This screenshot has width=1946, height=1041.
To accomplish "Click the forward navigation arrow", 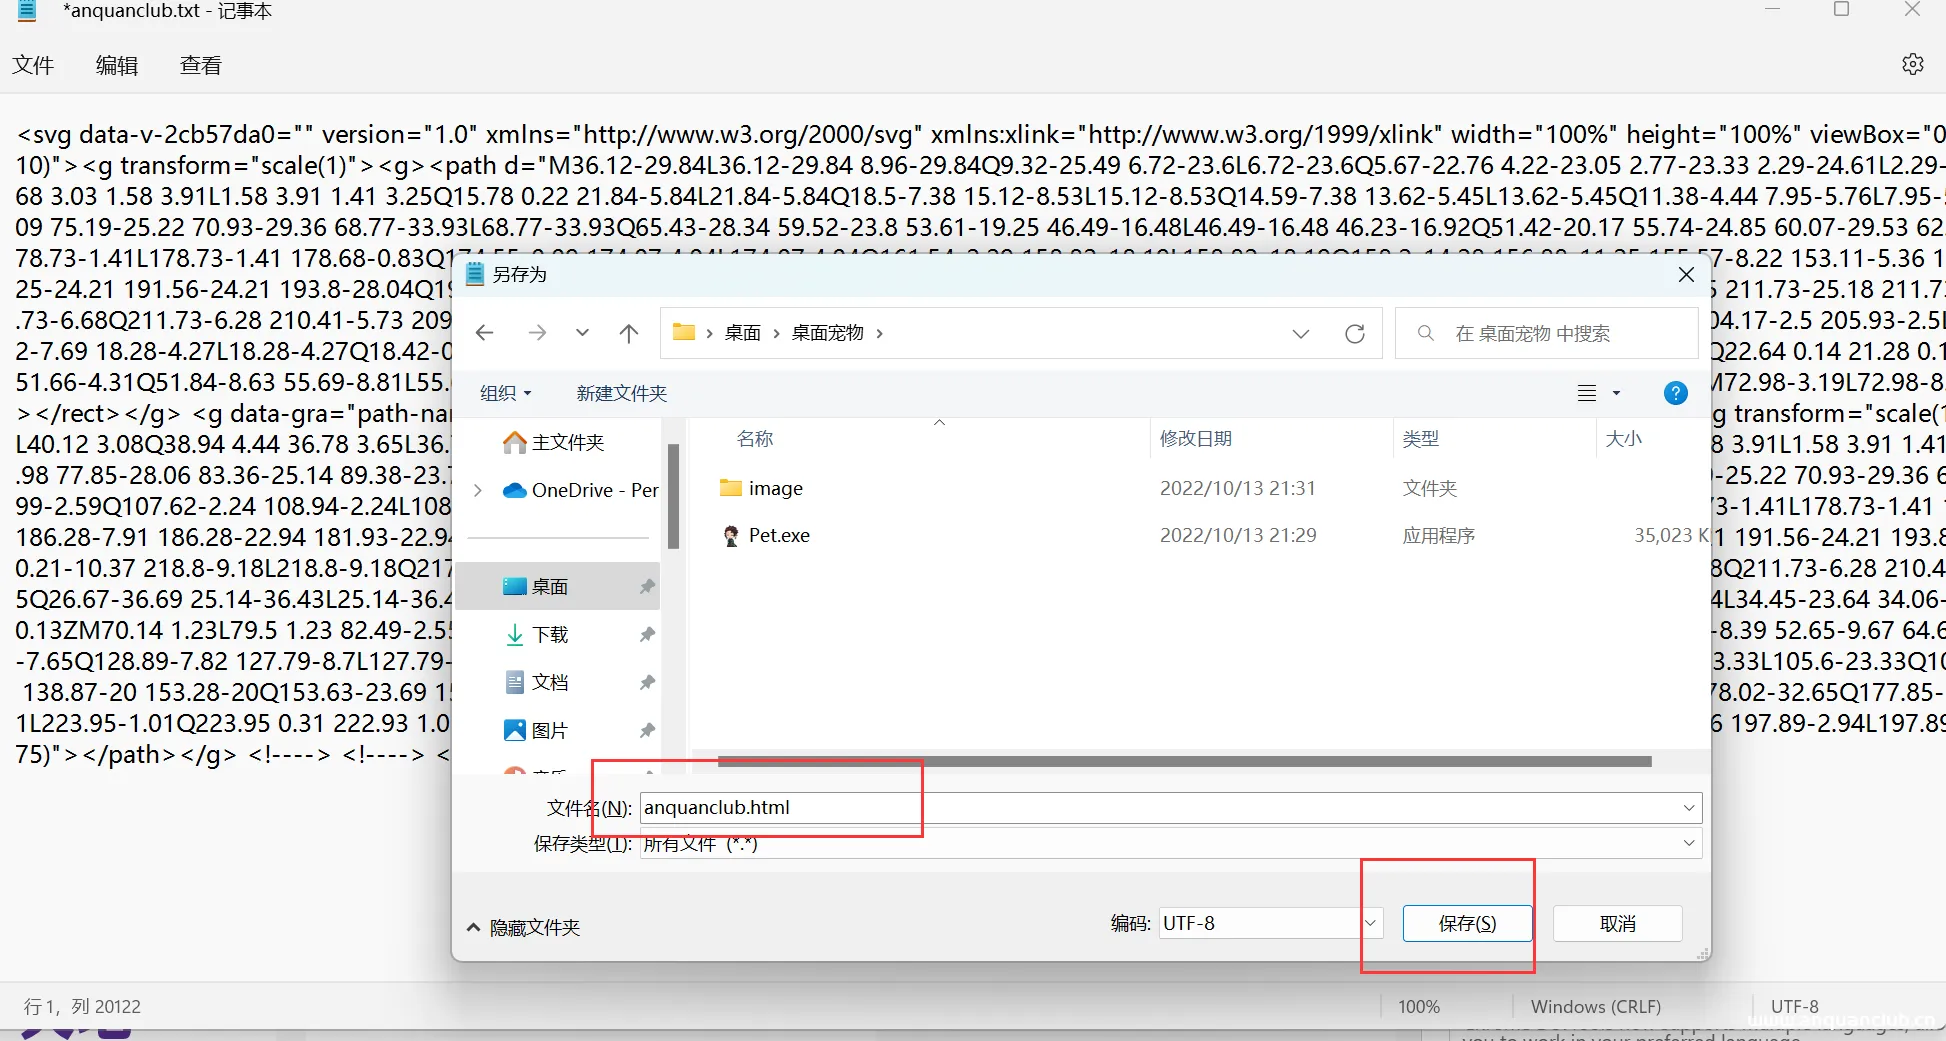I will coord(538,332).
